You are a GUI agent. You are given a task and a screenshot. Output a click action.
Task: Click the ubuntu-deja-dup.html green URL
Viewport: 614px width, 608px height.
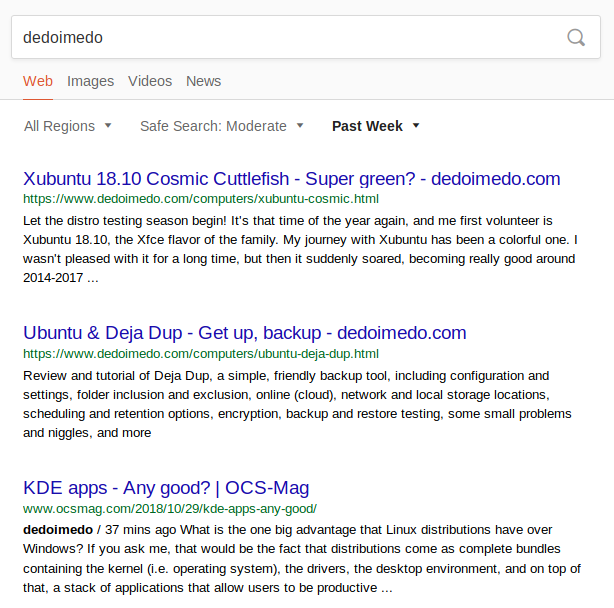click(x=201, y=354)
